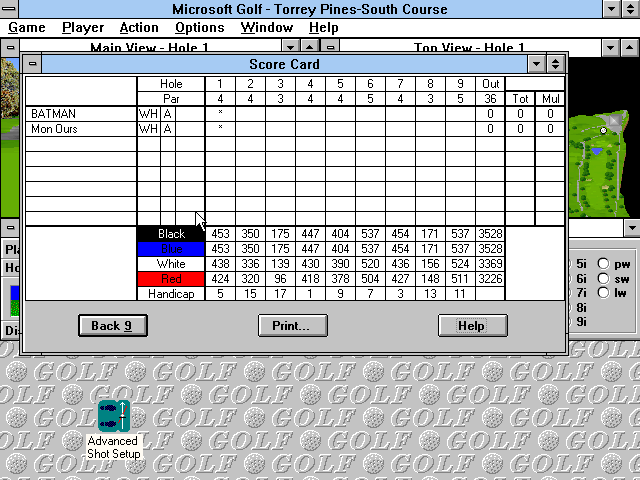Minimize the Score Card window

coord(536,64)
